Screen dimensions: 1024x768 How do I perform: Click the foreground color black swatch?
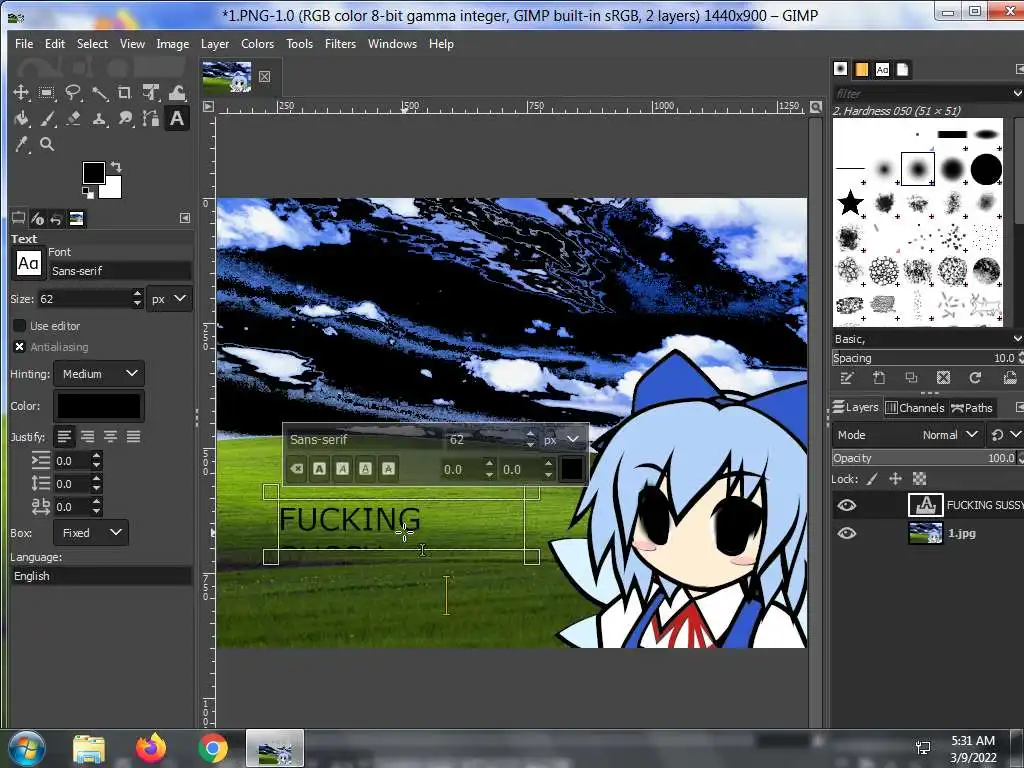(93, 172)
